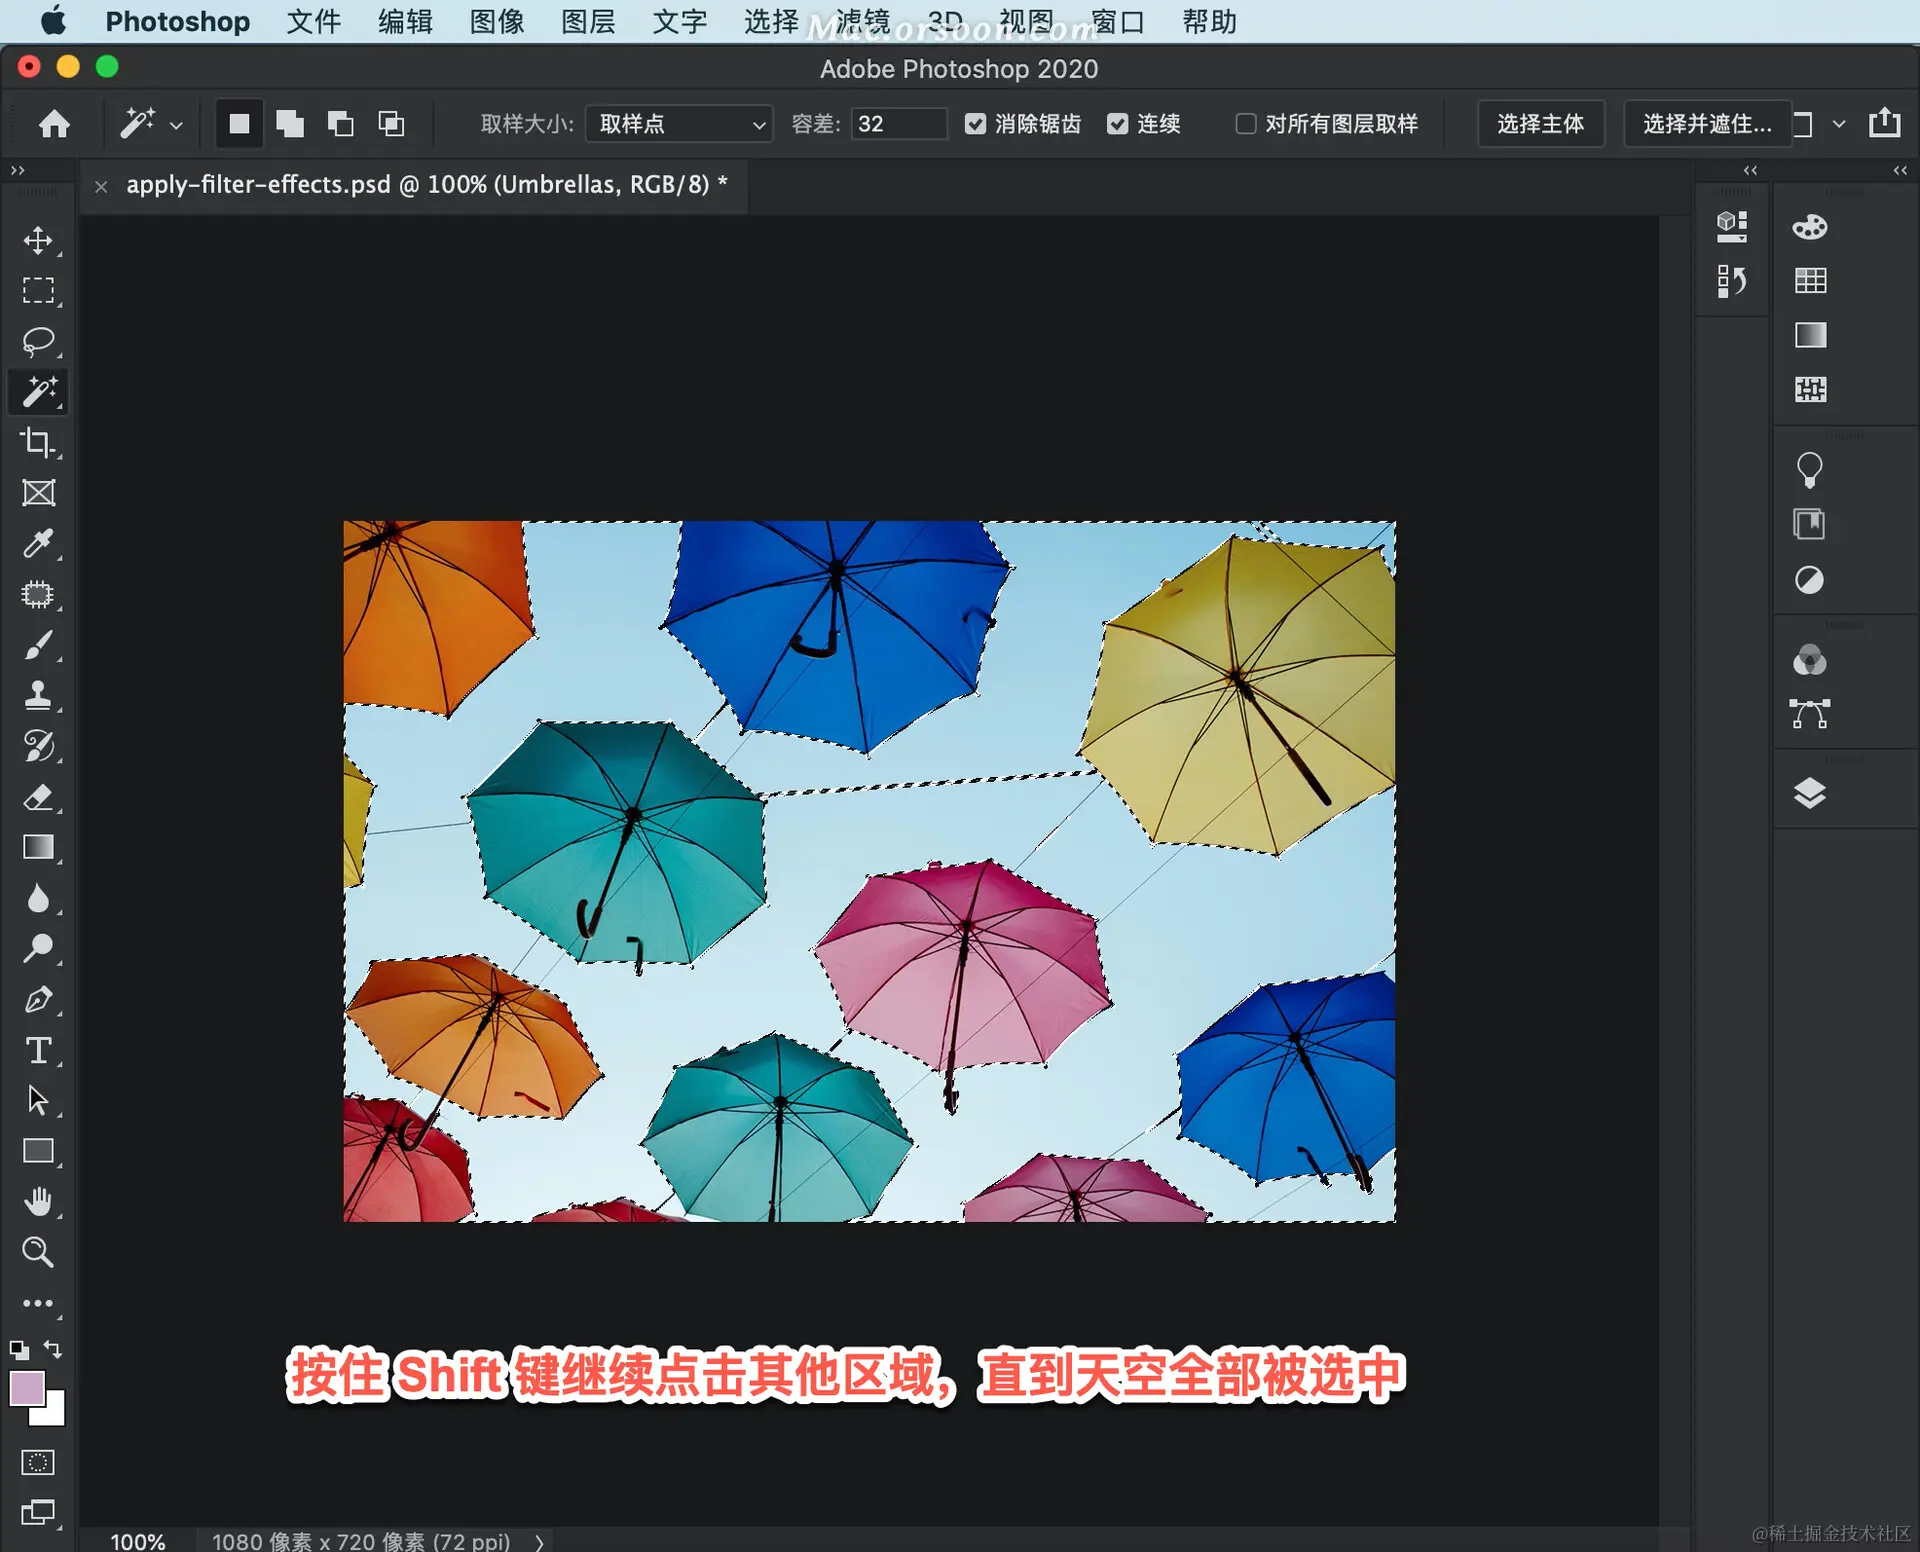Select the Lasso tool
Image resolution: width=1920 pixels, height=1552 pixels.
(38, 341)
